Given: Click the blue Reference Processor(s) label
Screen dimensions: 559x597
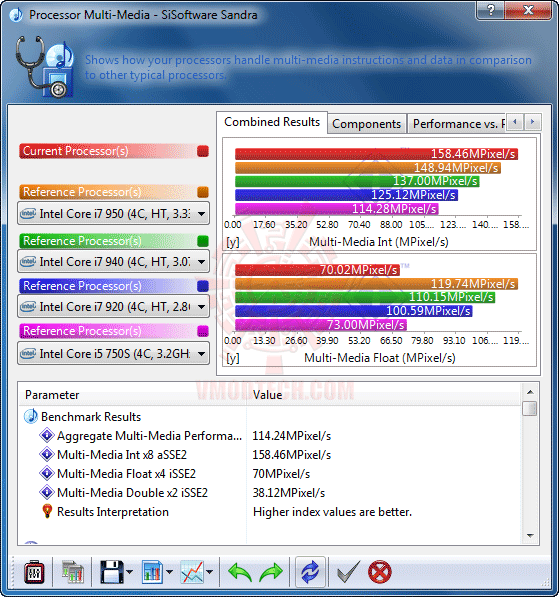Looking at the screenshot, I should click(x=82, y=286).
